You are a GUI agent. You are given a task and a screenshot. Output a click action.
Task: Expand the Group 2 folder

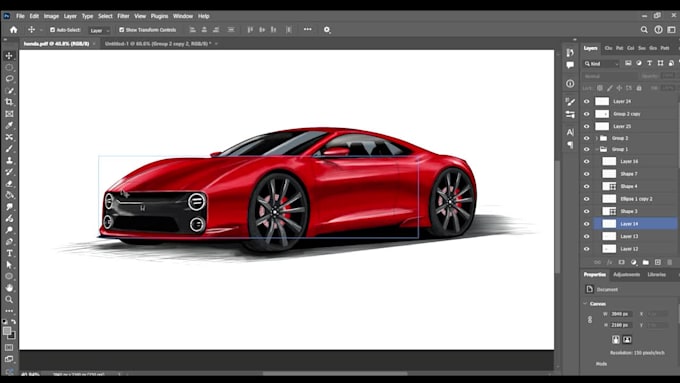coord(597,138)
